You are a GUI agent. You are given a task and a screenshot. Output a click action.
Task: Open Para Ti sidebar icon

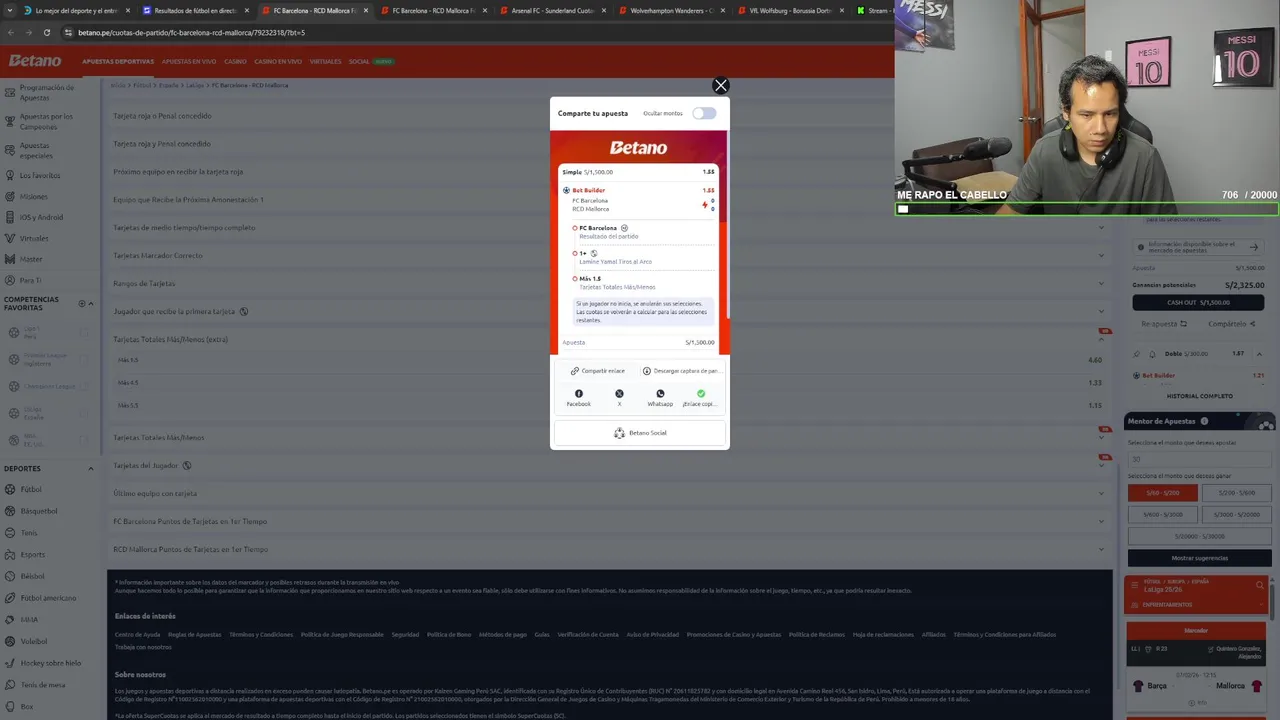coord(9,280)
